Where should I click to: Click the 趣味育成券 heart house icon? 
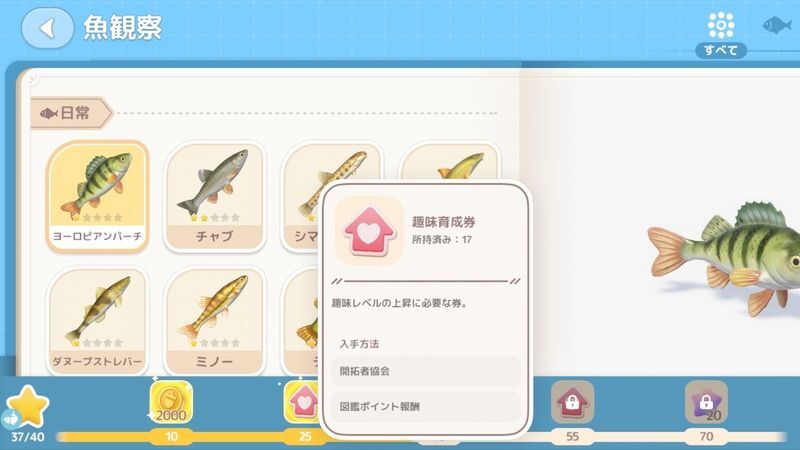(369, 231)
